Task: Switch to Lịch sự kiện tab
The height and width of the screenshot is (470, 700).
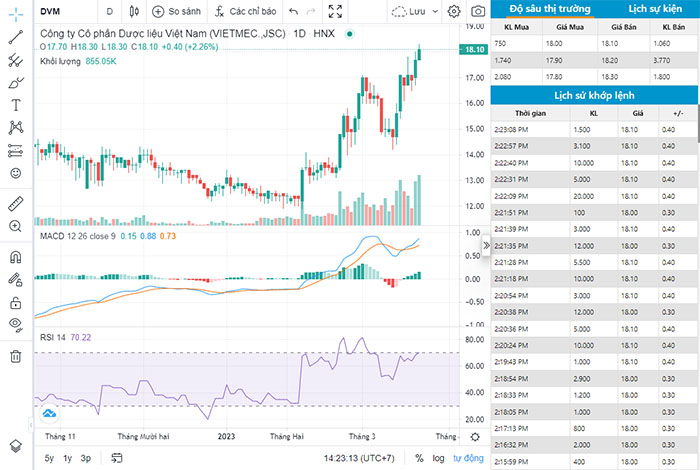Action: click(x=655, y=8)
